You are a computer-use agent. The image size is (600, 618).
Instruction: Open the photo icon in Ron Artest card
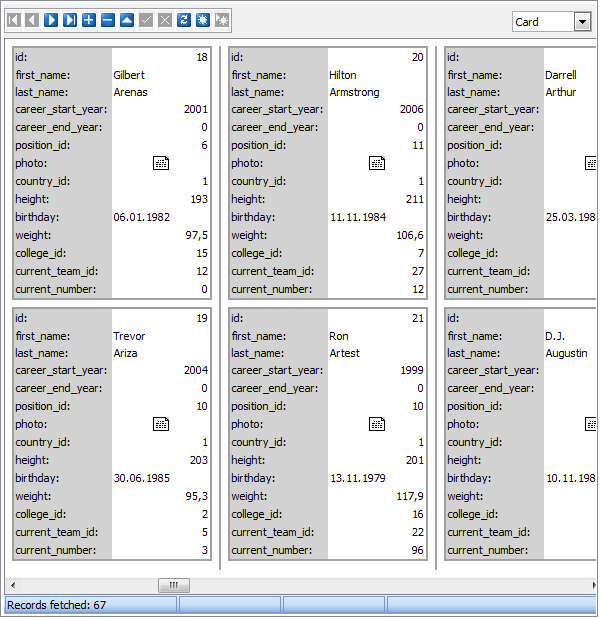pos(377,424)
